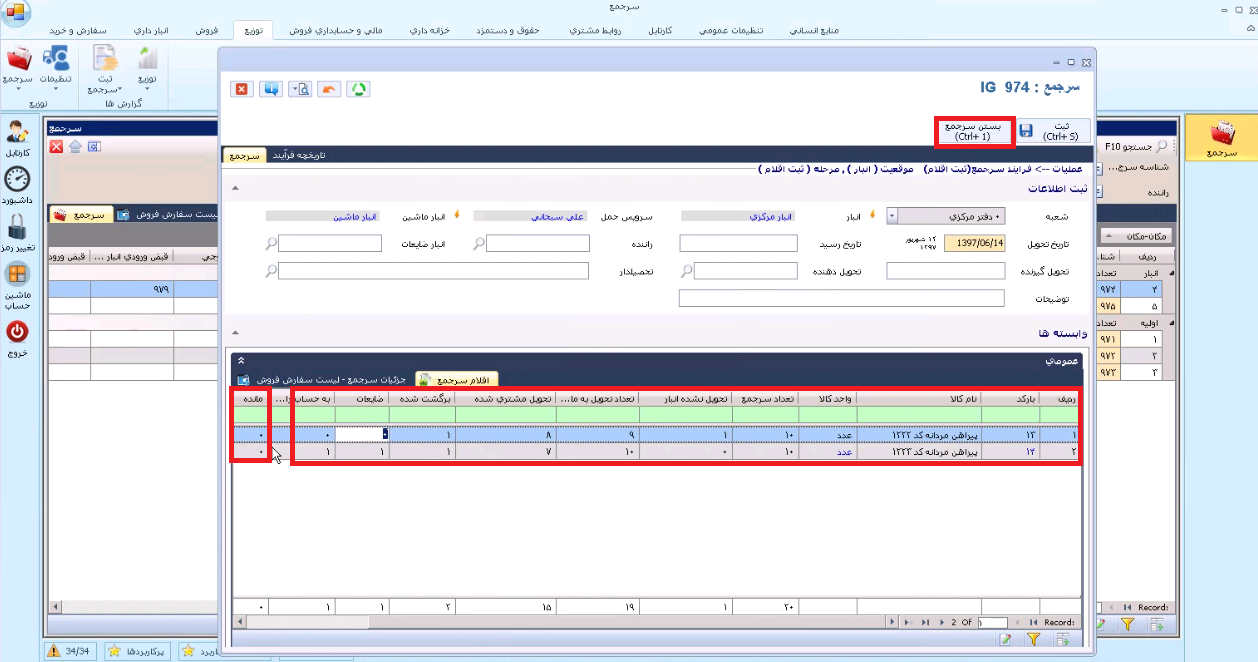Click the توضیحات description input field

coord(841,298)
